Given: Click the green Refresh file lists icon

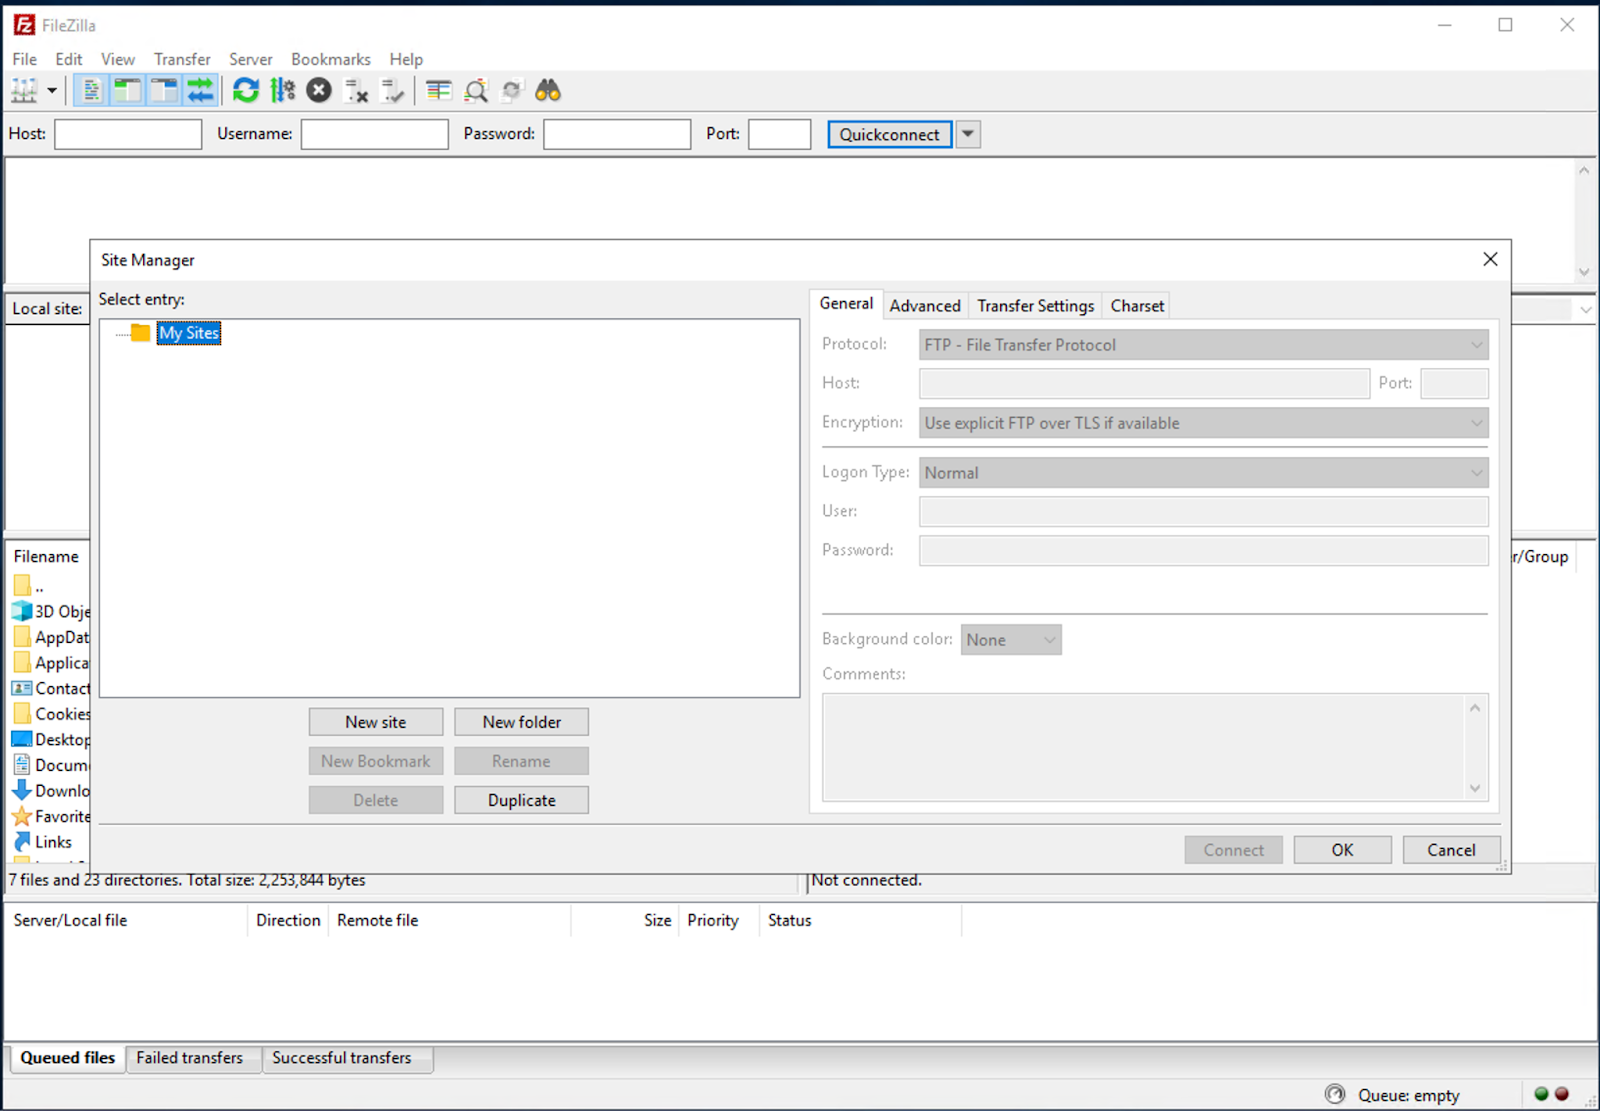Looking at the screenshot, I should point(246,91).
